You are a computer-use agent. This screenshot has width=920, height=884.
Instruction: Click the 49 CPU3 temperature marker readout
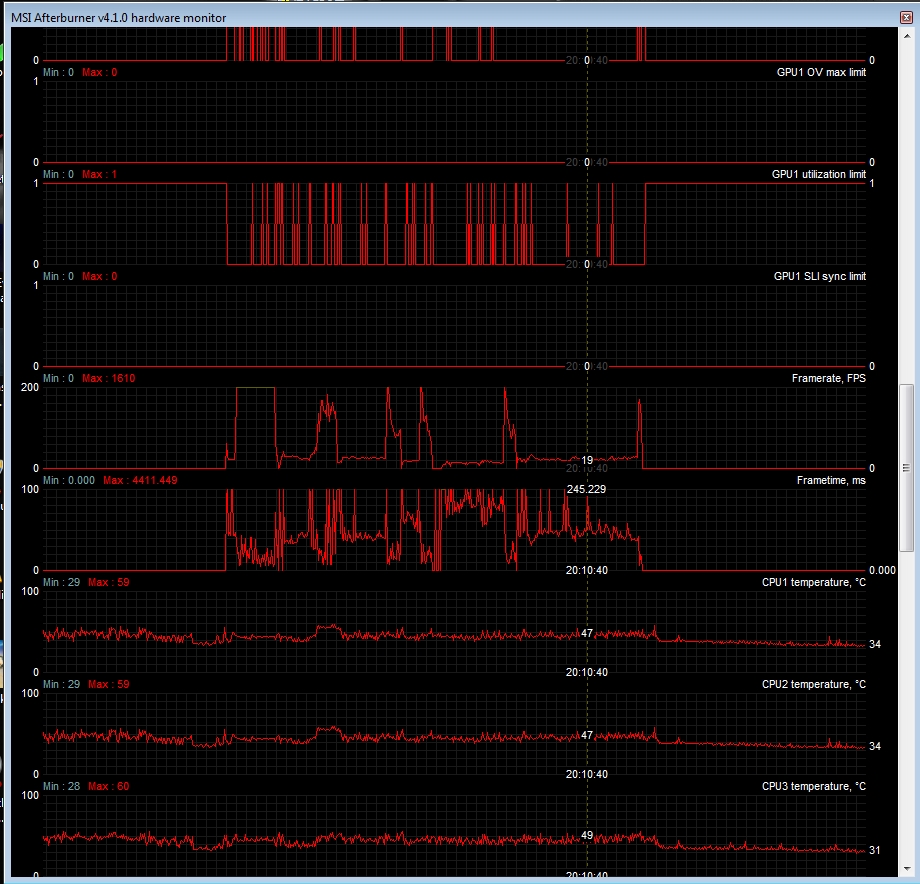tap(587, 835)
